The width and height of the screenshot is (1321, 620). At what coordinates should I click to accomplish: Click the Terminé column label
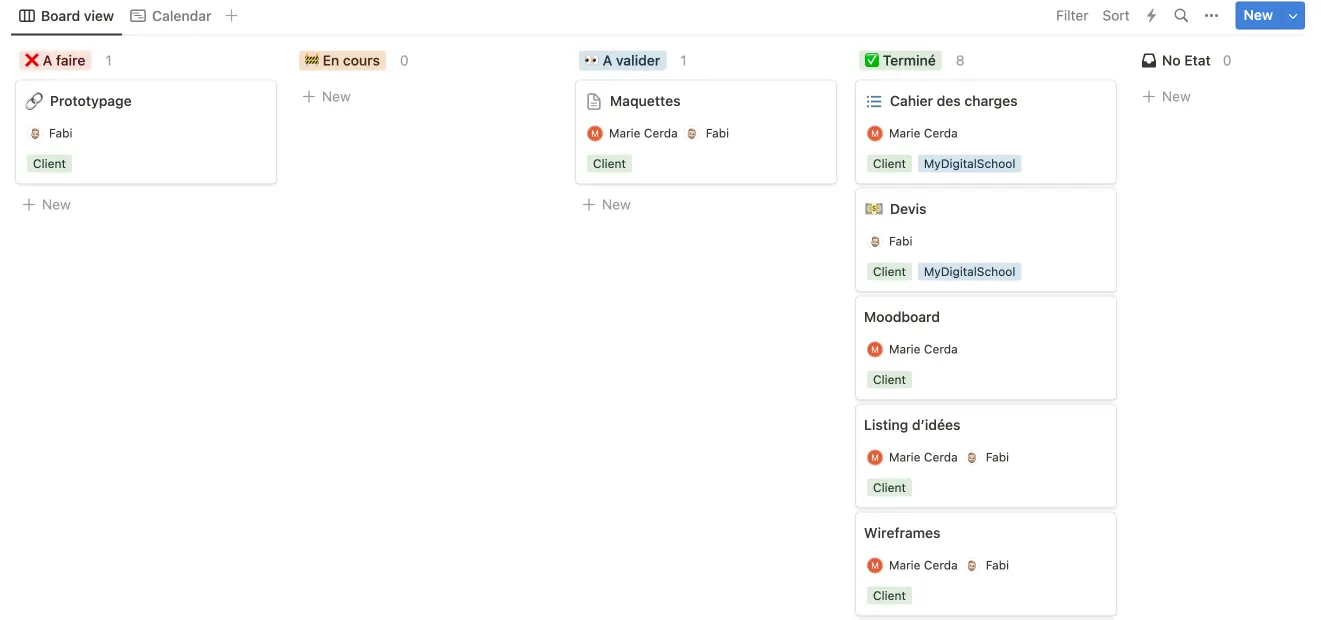coord(900,61)
